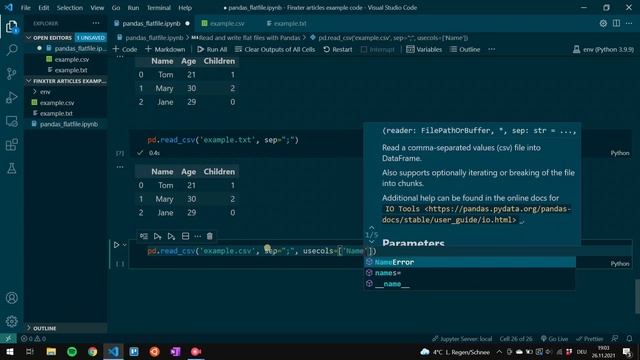Open example.csv in Finxter folder tree
This screenshot has height=360, width=640.
coord(57,102)
